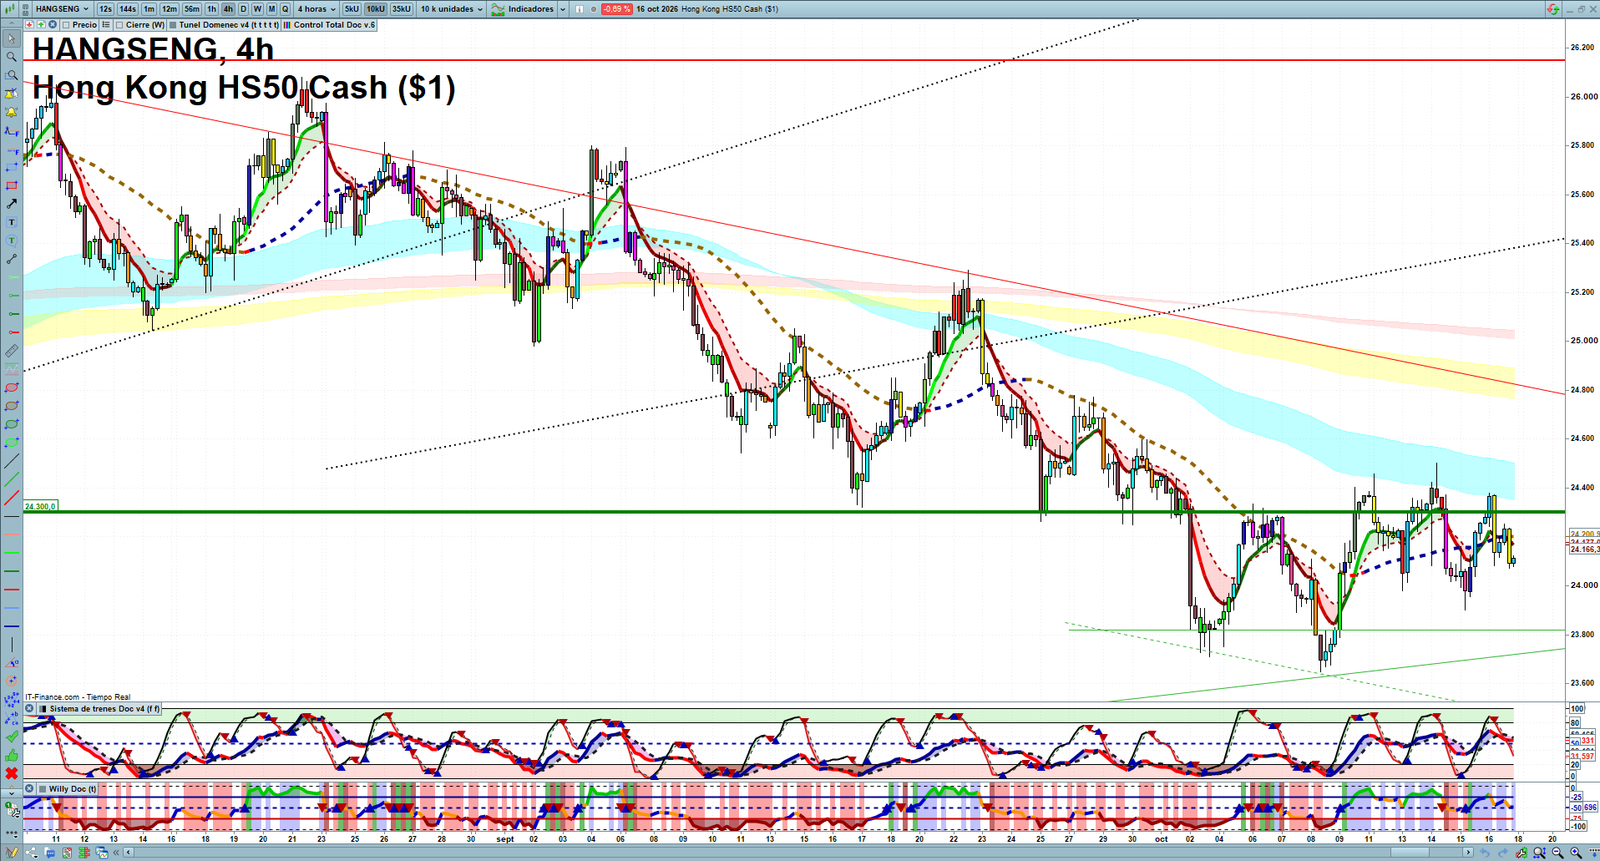The image size is (1600, 861).
Task: Switch to the 144s timeframe
Action: pyautogui.click(x=128, y=9)
